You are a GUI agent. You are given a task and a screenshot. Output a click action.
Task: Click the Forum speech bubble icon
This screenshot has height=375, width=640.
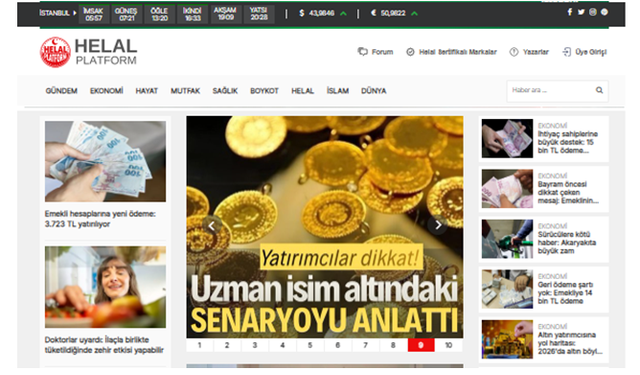(362, 52)
